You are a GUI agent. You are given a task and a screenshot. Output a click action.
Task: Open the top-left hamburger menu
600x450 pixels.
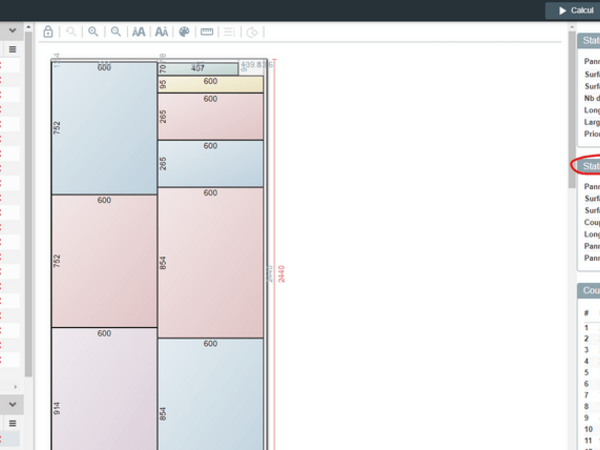[13, 48]
